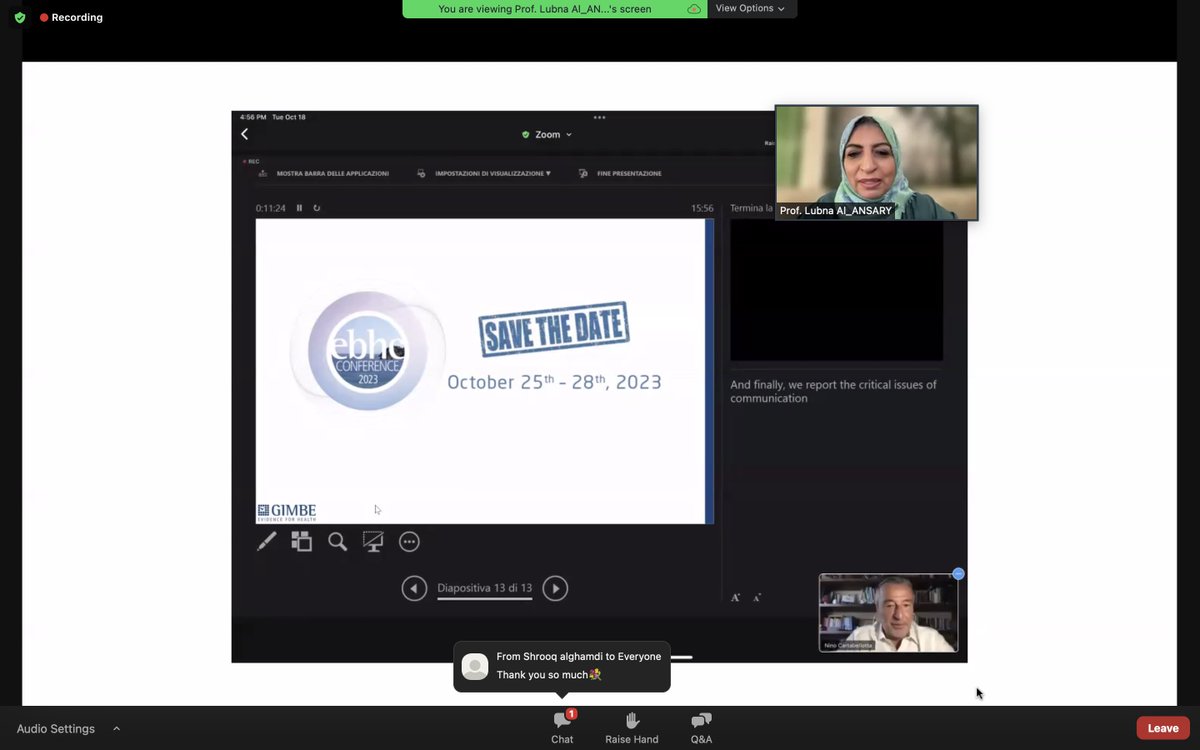This screenshot has height=750, width=1200.
Task: Reset the presentation timer
Action: click(317, 208)
